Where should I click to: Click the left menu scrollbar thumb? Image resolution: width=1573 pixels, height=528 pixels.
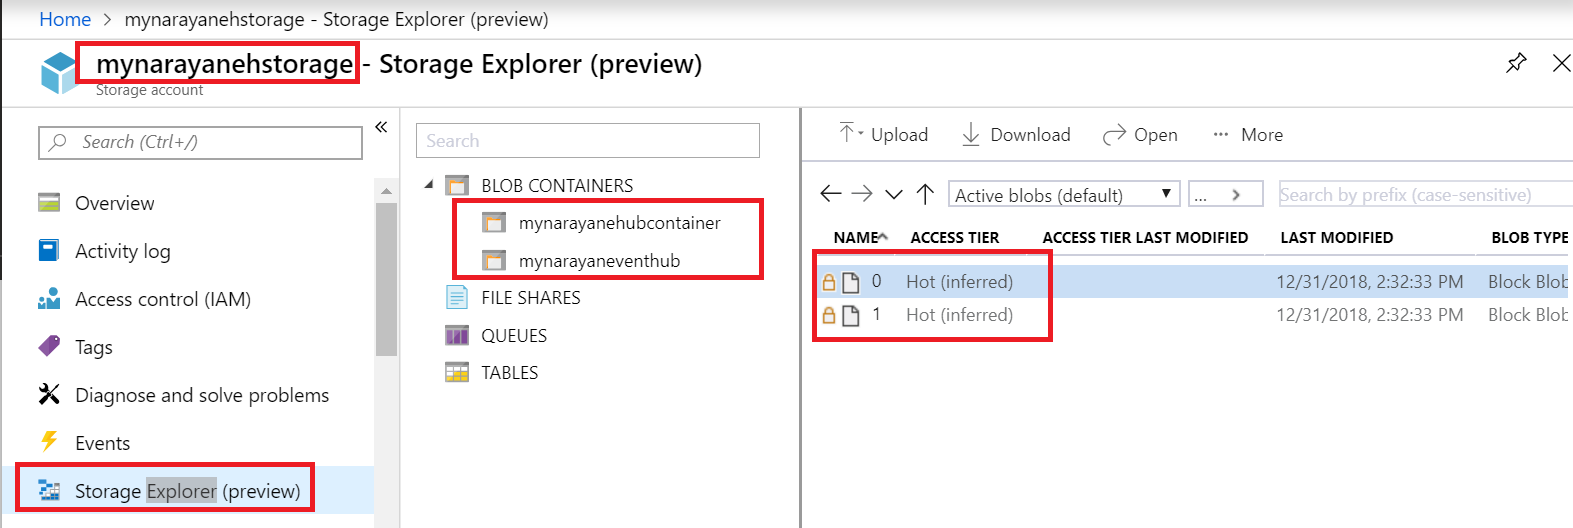point(386,279)
